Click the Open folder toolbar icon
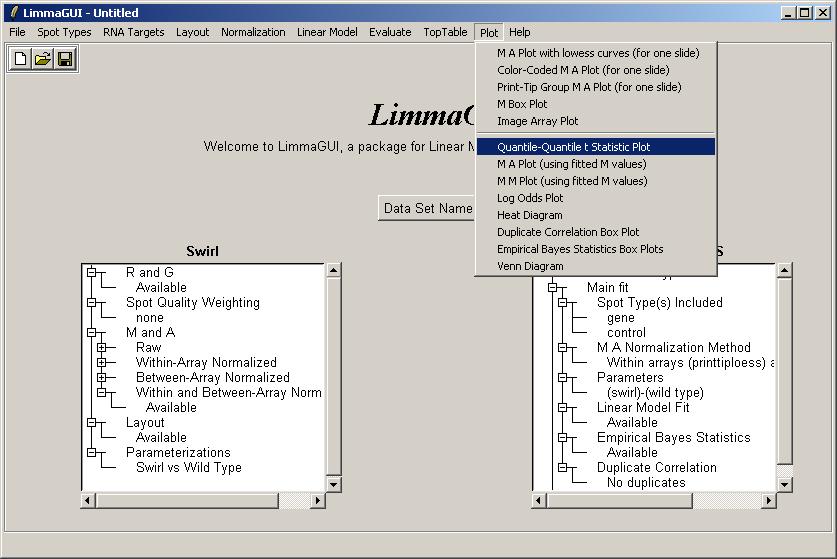The image size is (837, 559). click(x=43, y=59)
